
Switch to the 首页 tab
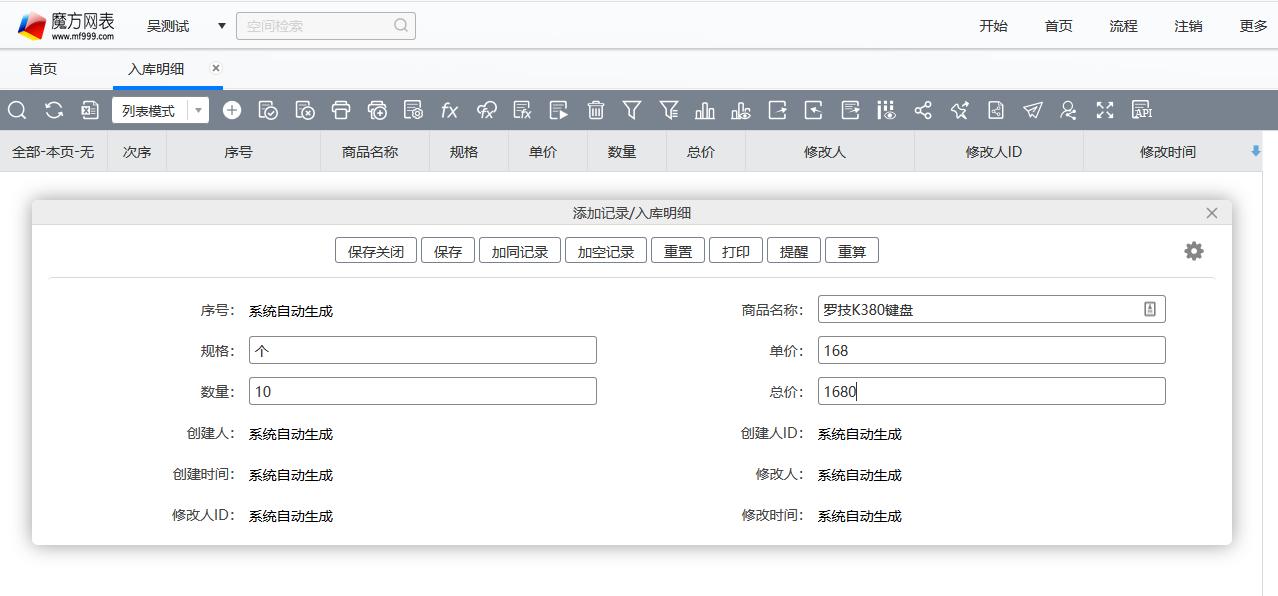(x=42, y=68)
